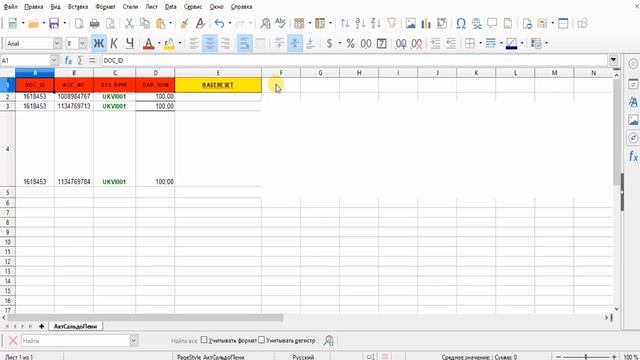Insert special character Omega icon
The image size is (640, 360).
point(461,23)
